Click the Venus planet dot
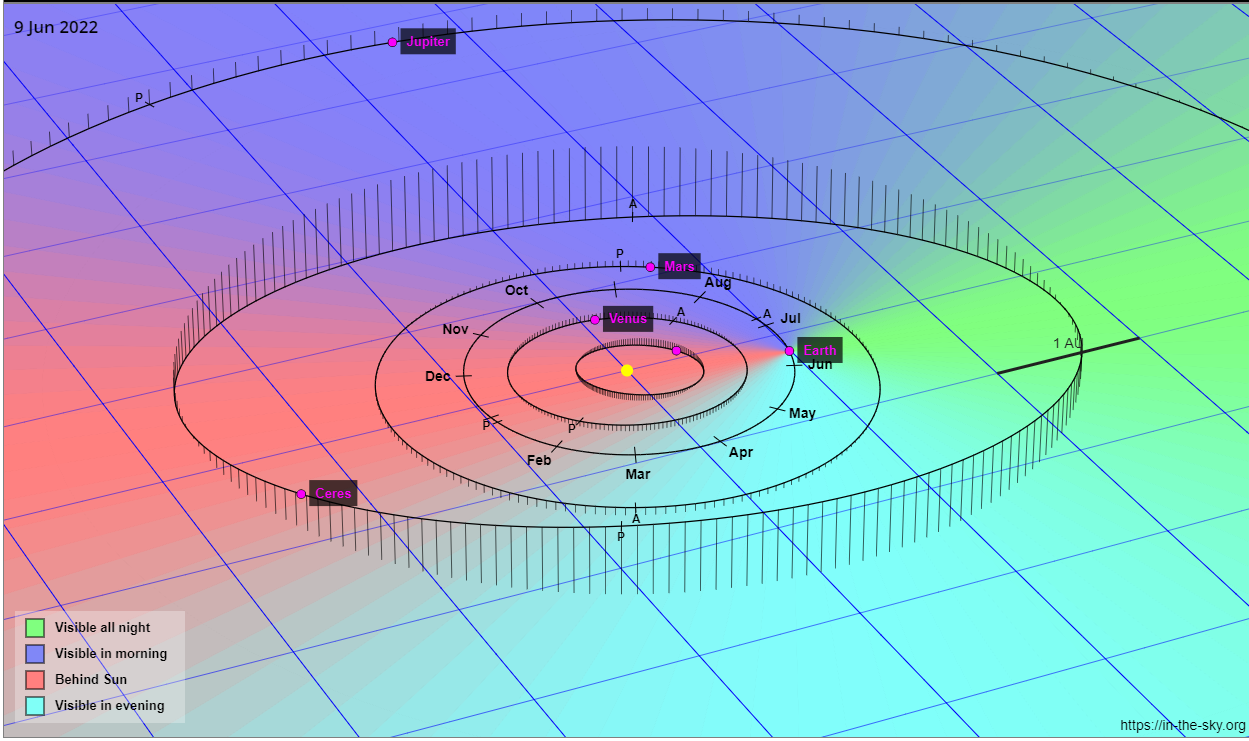 pos(595,320)
